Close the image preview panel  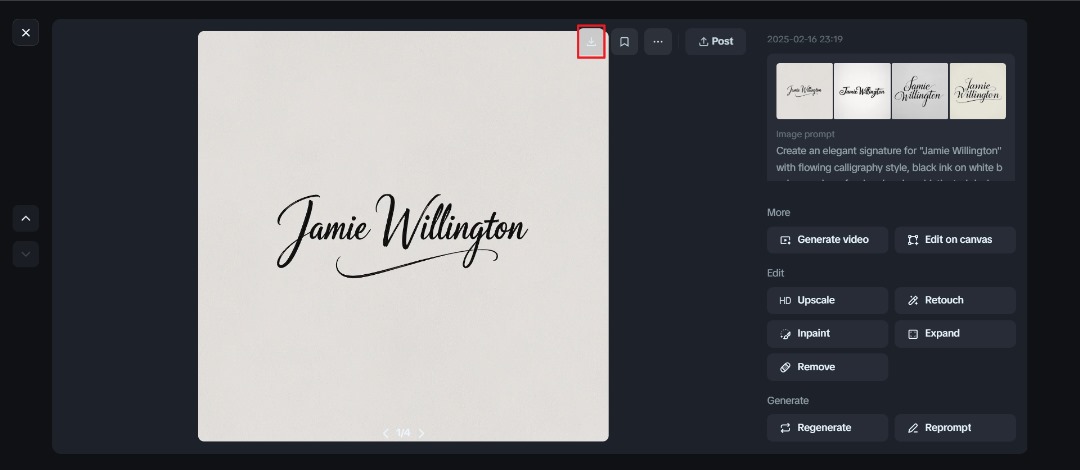click(26, 32)
